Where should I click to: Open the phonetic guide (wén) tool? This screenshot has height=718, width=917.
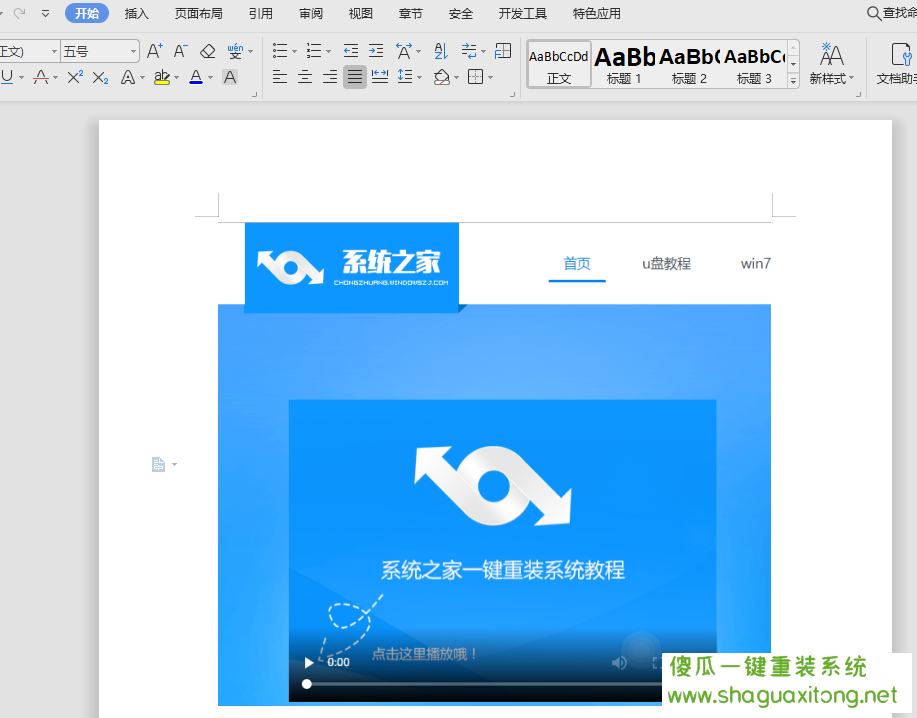pyautogui.click(x=235, y=51)
